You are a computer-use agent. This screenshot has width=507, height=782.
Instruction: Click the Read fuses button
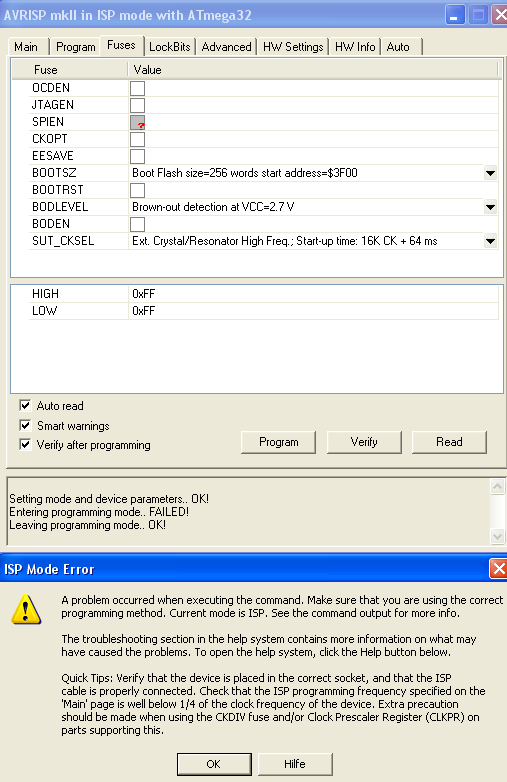[x=449, y=442]
